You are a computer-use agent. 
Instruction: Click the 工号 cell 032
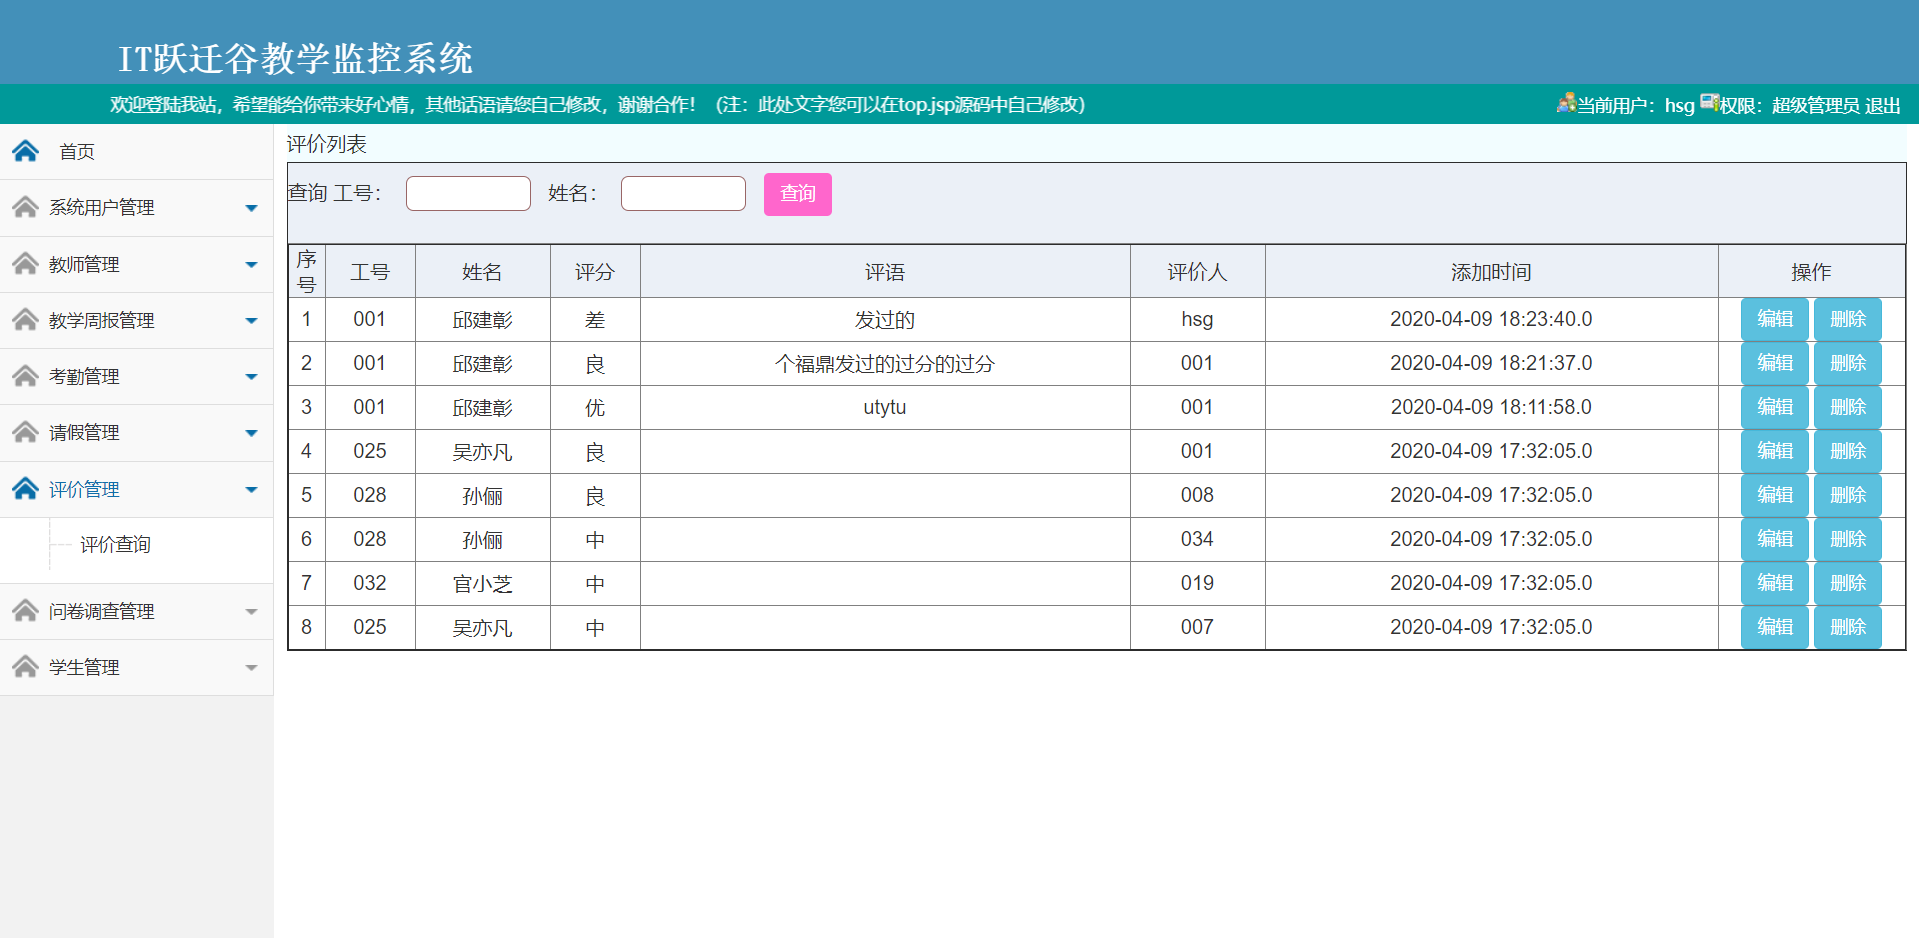coord(369,583)
